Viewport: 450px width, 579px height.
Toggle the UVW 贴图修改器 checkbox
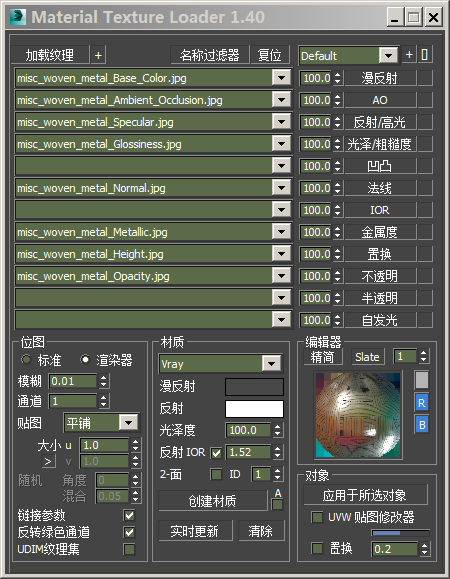(x=317, y=517)
